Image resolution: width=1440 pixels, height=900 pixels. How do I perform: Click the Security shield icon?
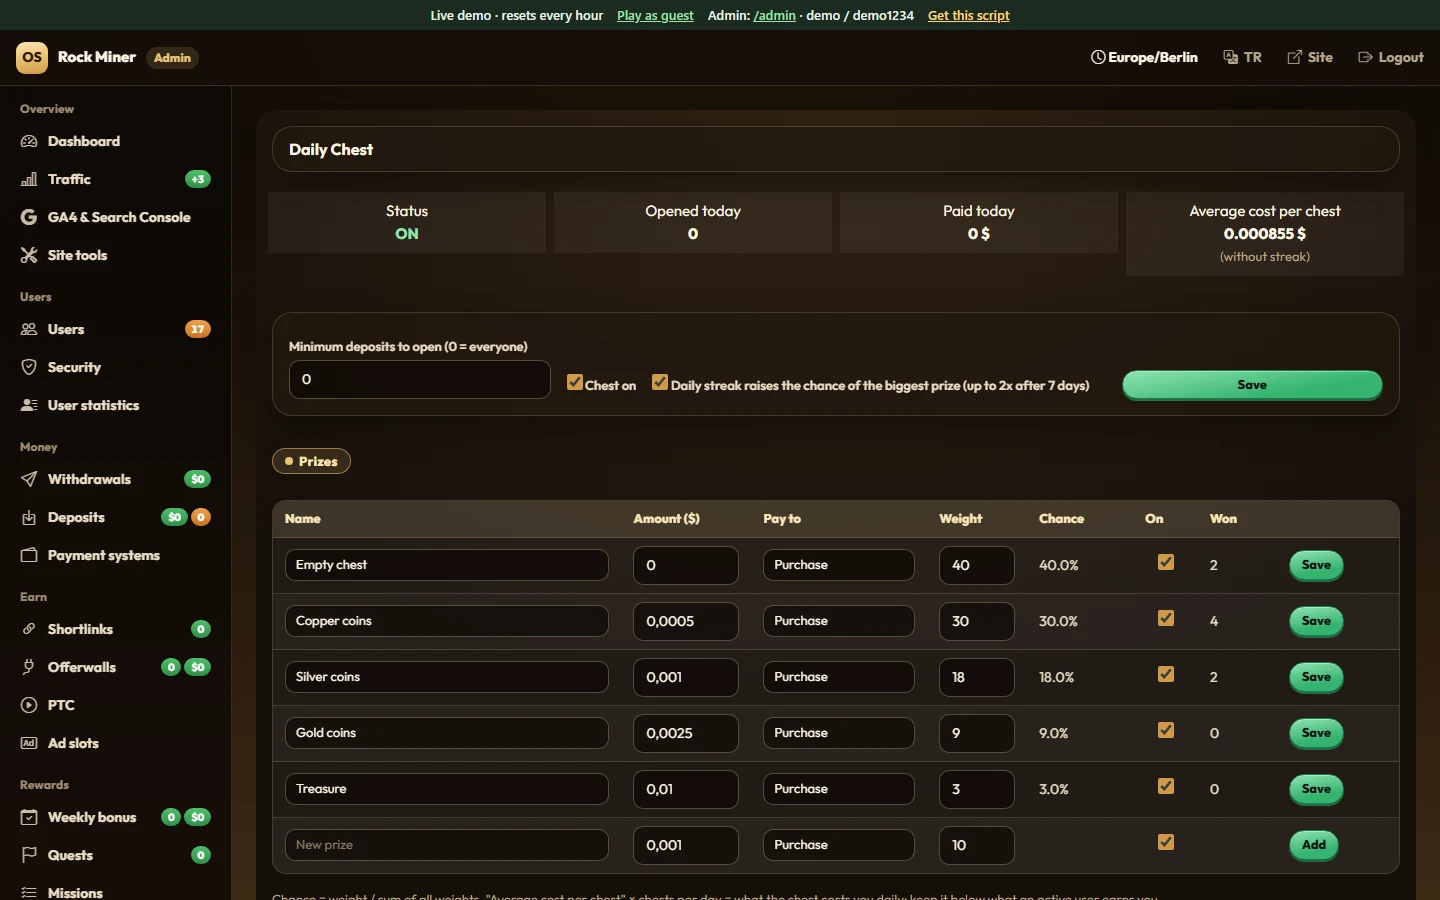coord(29,367)
